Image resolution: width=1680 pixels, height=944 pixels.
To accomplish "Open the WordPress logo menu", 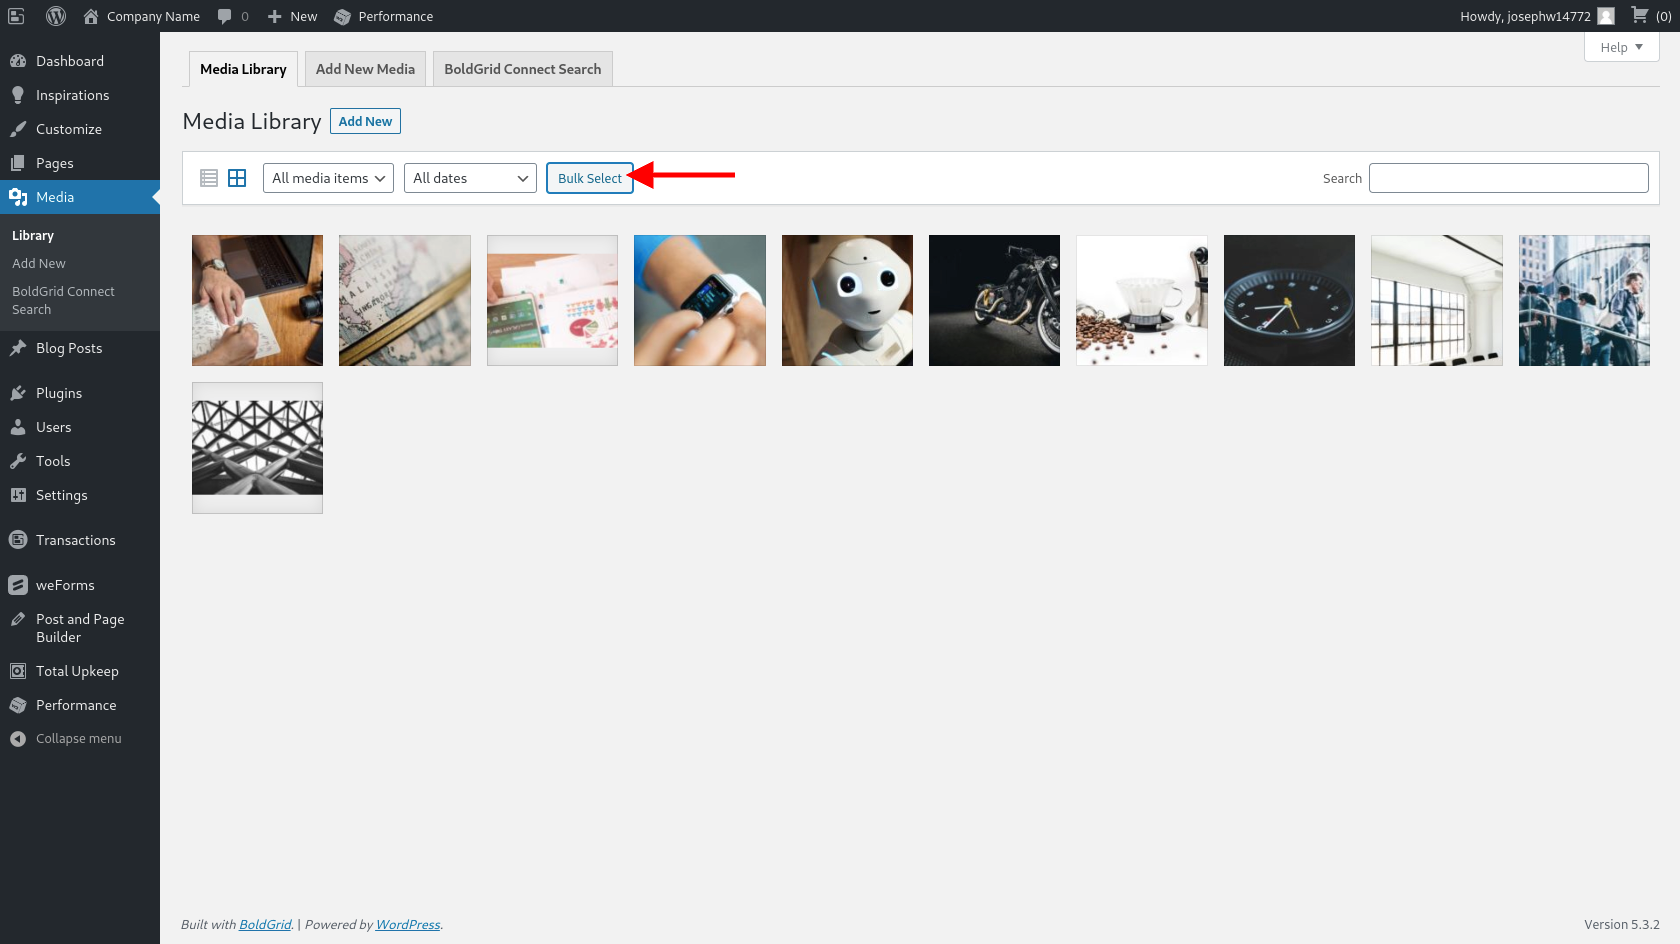I will 55,16.
